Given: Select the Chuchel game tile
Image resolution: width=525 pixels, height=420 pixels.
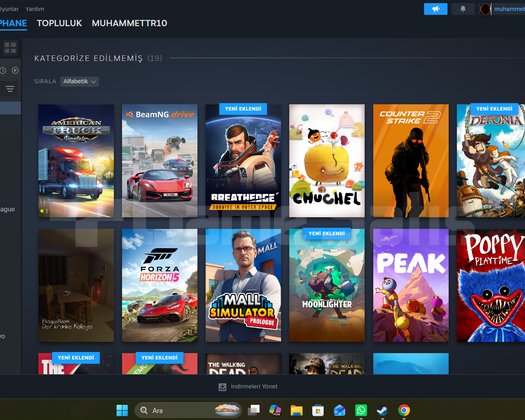Looking at the screenshot, I should pyautogui.click(x=327, y=160).
